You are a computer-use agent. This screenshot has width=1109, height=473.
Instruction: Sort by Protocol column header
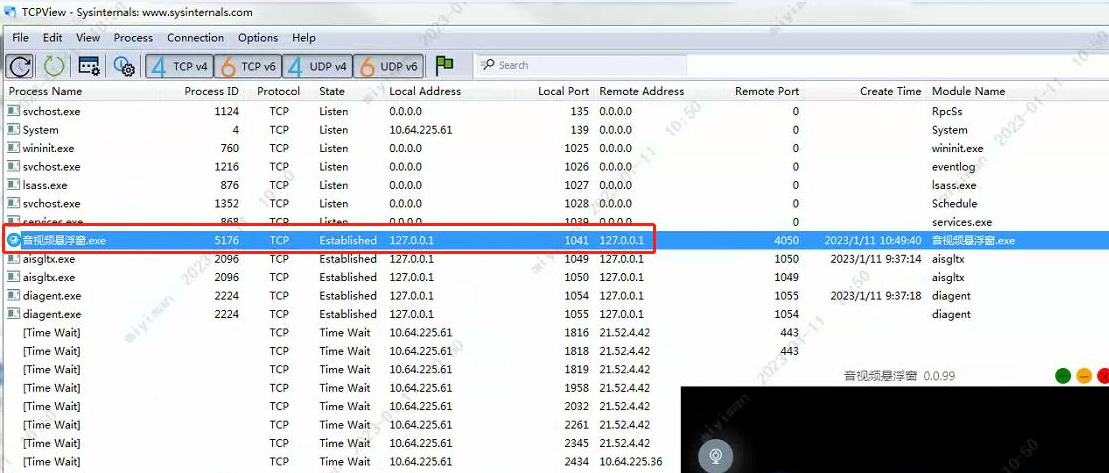279,91
